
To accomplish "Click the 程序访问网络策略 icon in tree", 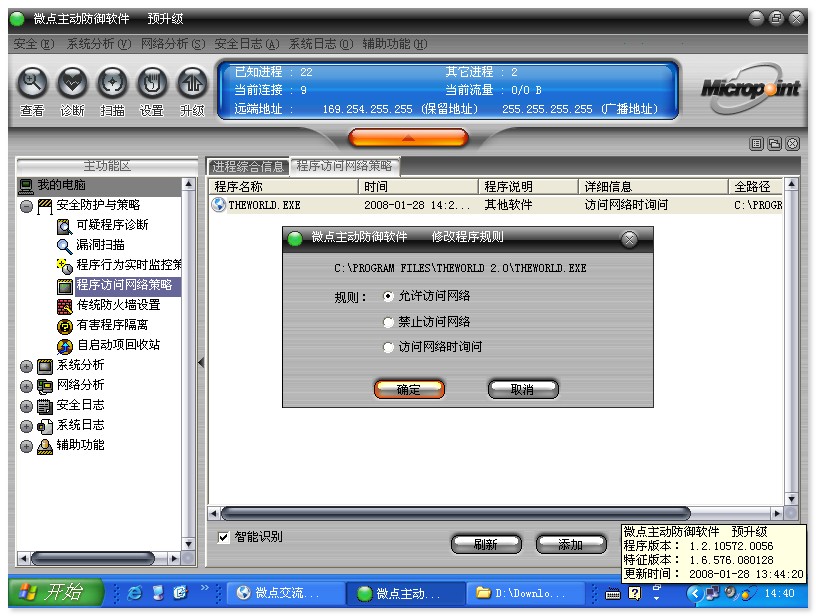I will point(65,286).
